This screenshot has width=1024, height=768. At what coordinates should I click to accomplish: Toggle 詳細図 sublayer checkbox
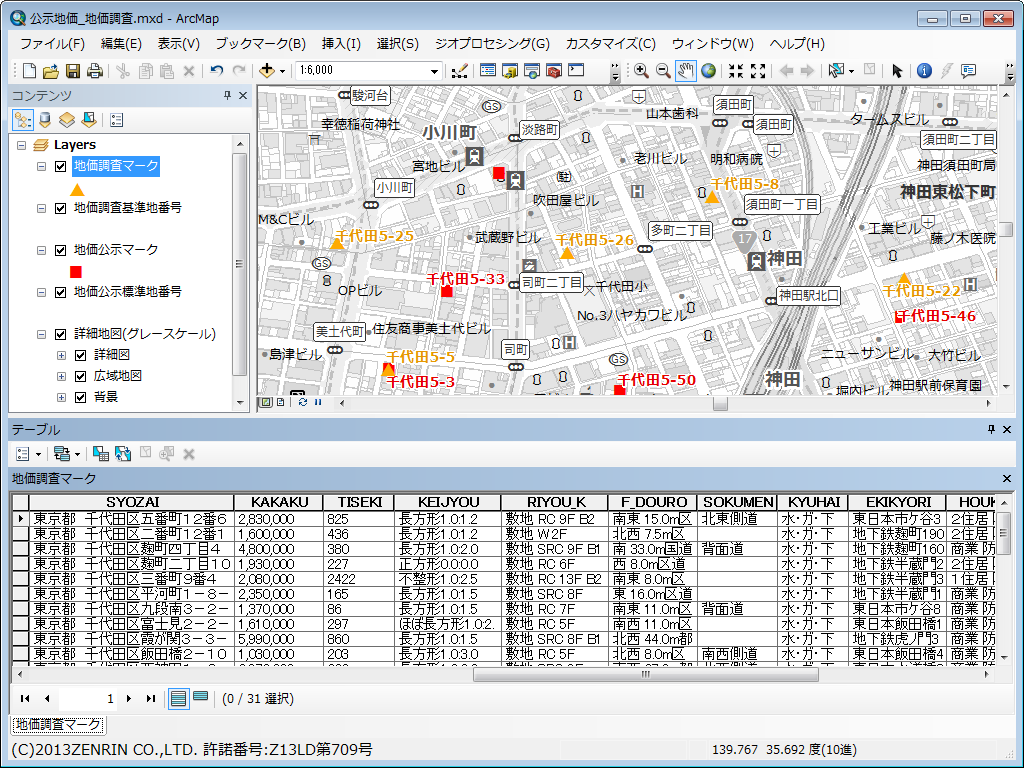pos(81,355)
